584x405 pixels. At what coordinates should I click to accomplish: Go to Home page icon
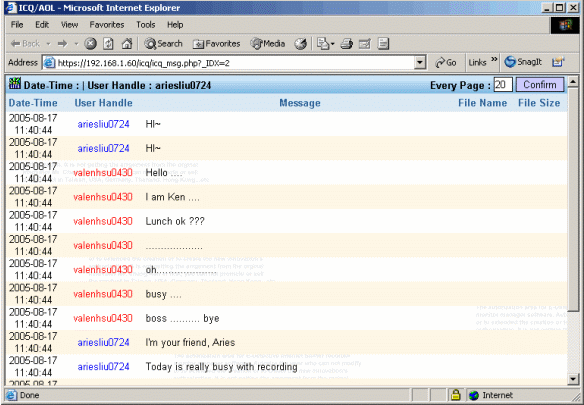pyautogui.click(x=127, y=44)
